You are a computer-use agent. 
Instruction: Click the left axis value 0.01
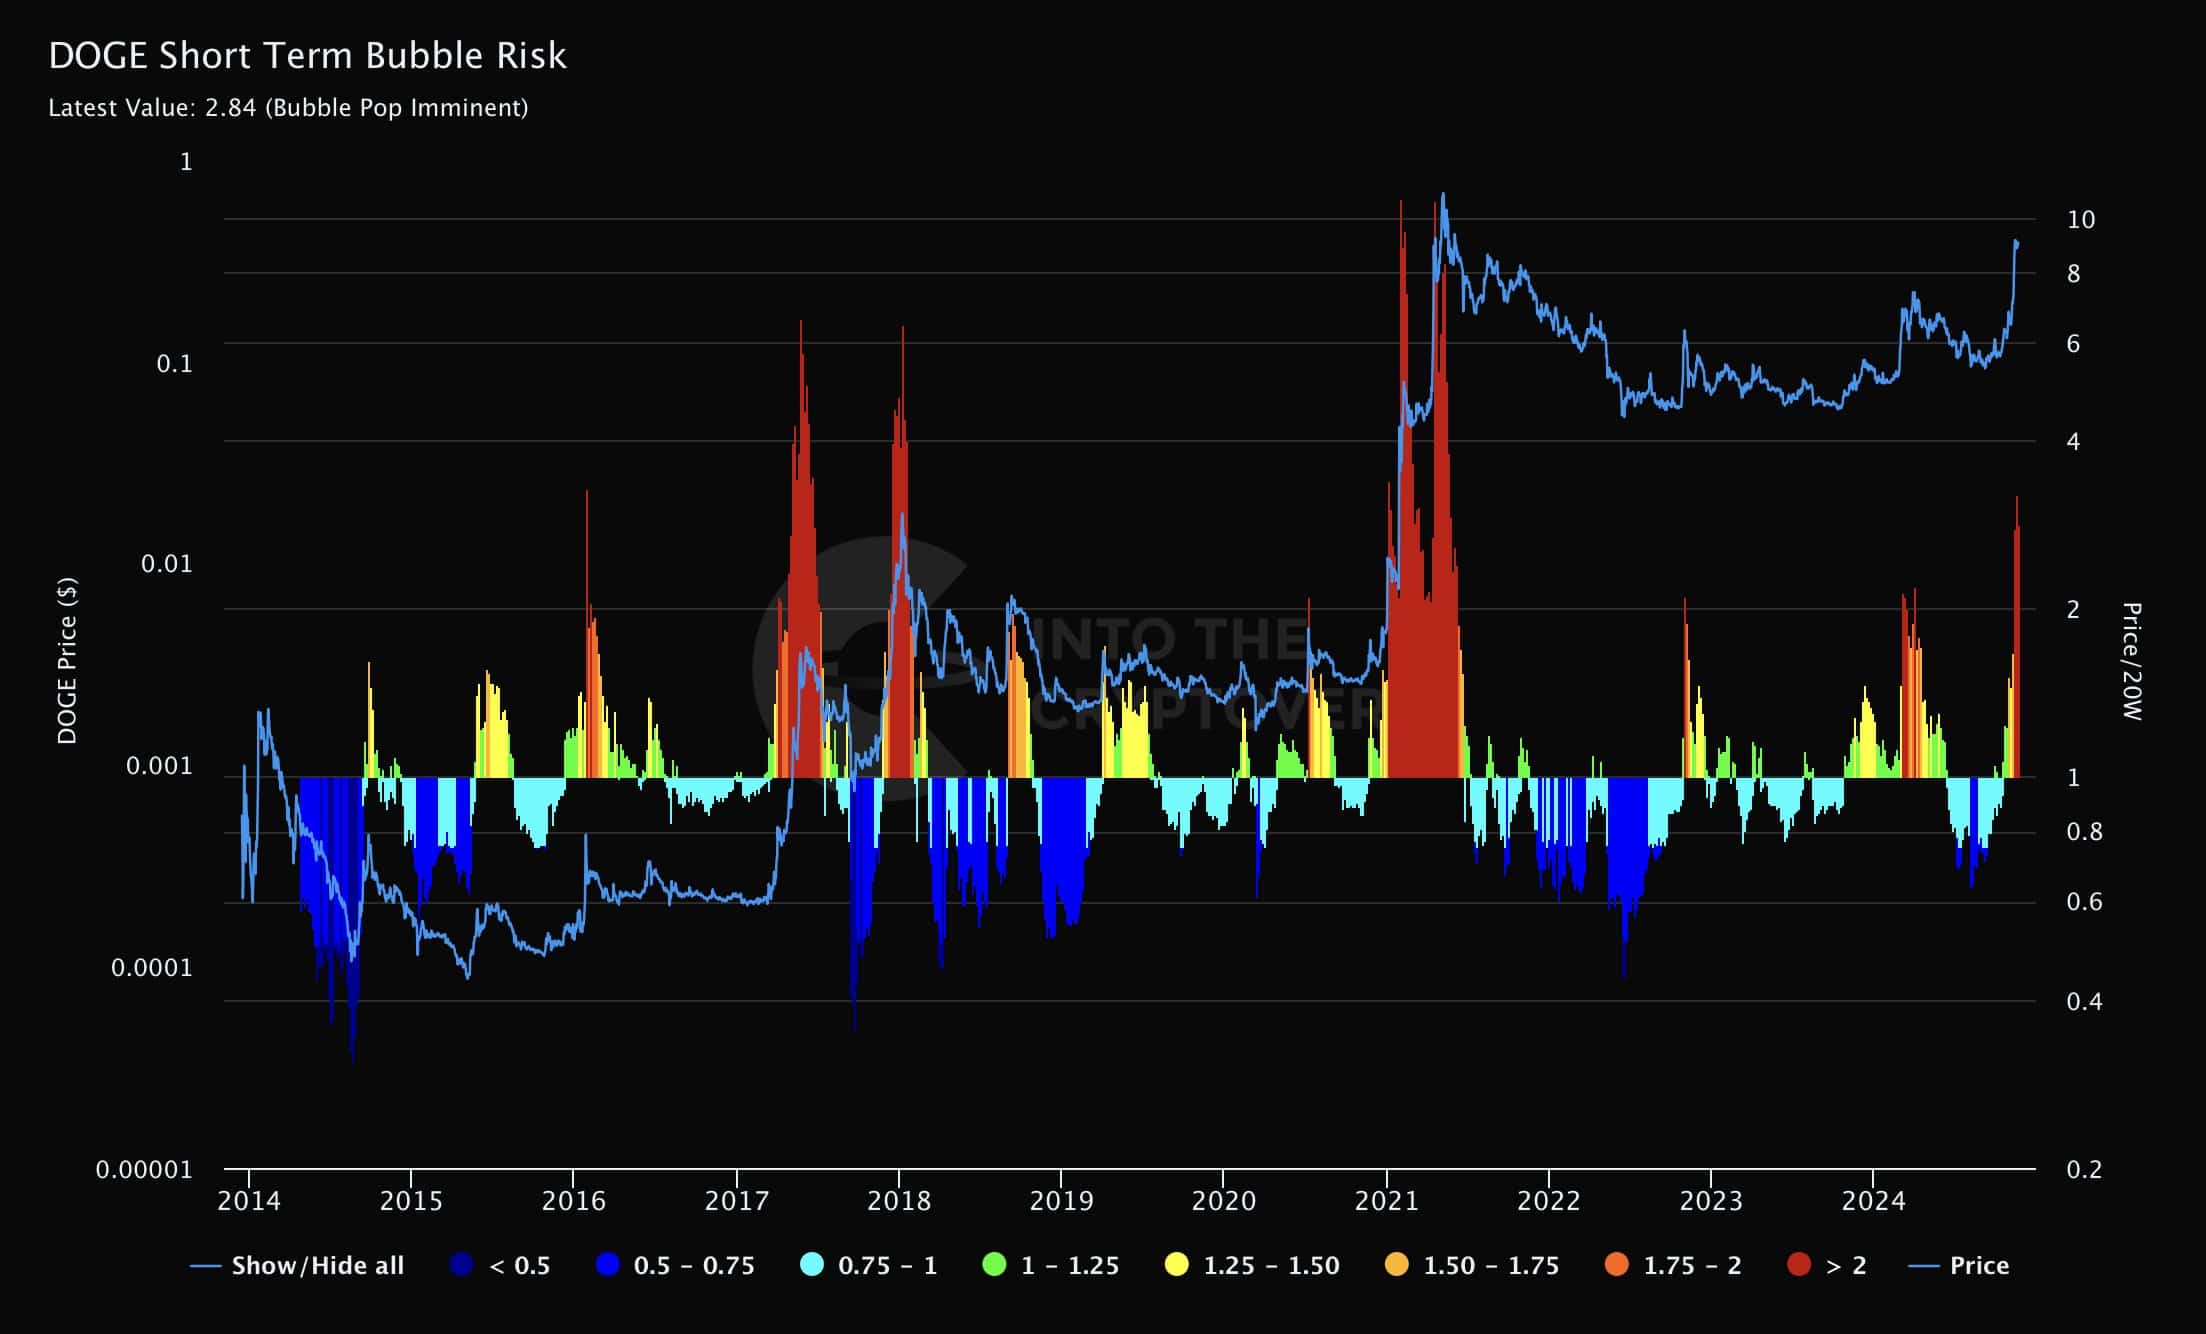166,564
